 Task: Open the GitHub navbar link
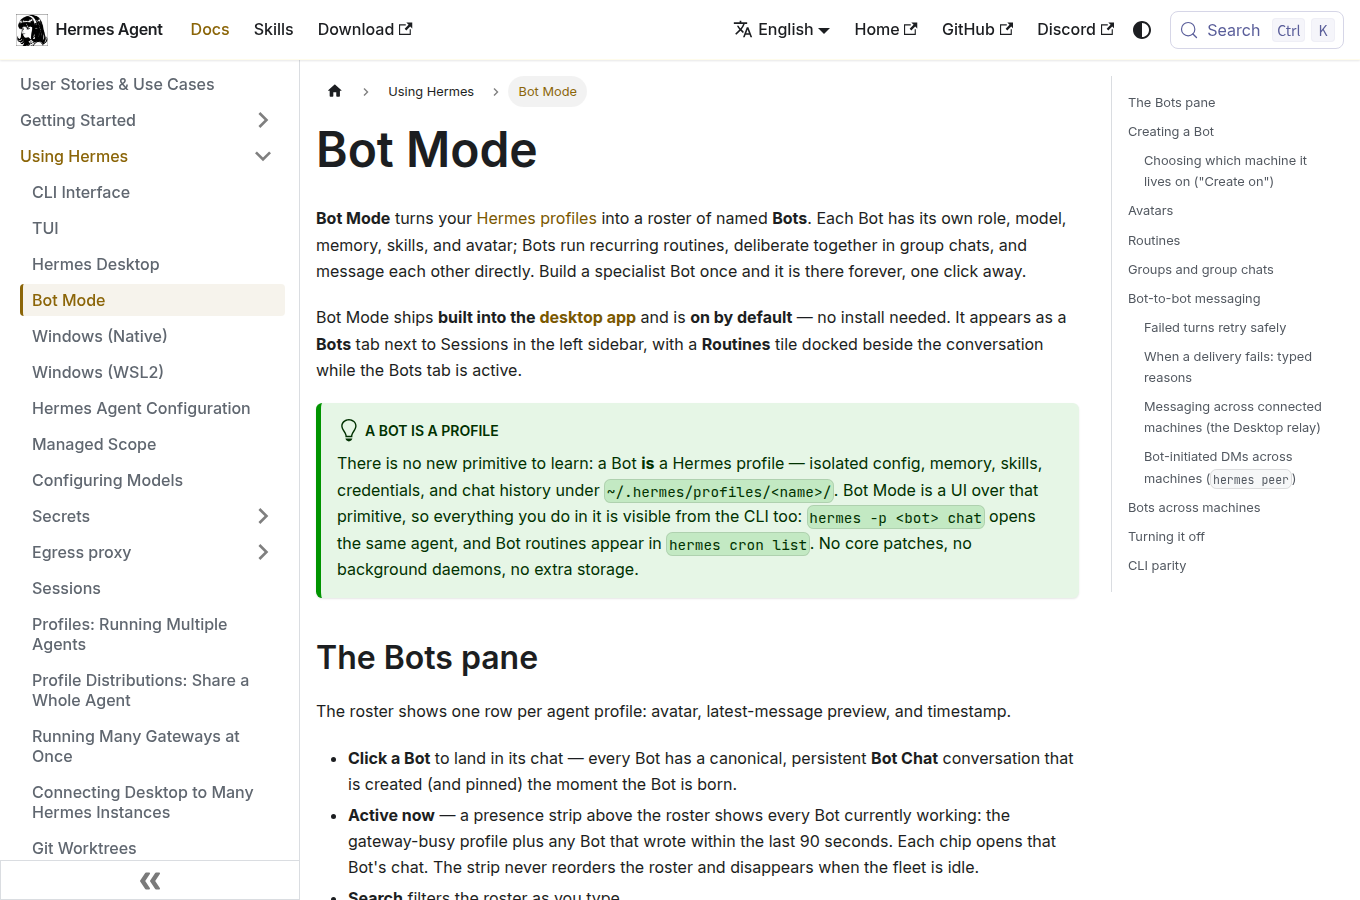tap(977, 30)
